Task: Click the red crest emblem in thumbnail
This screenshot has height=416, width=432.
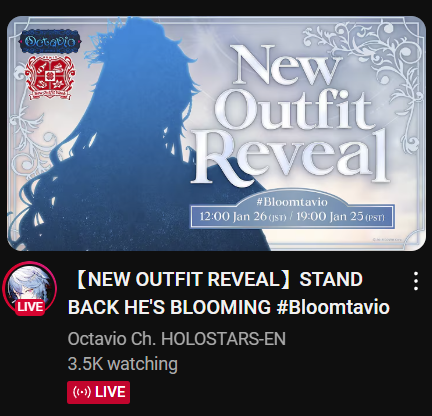Action: 50,78
